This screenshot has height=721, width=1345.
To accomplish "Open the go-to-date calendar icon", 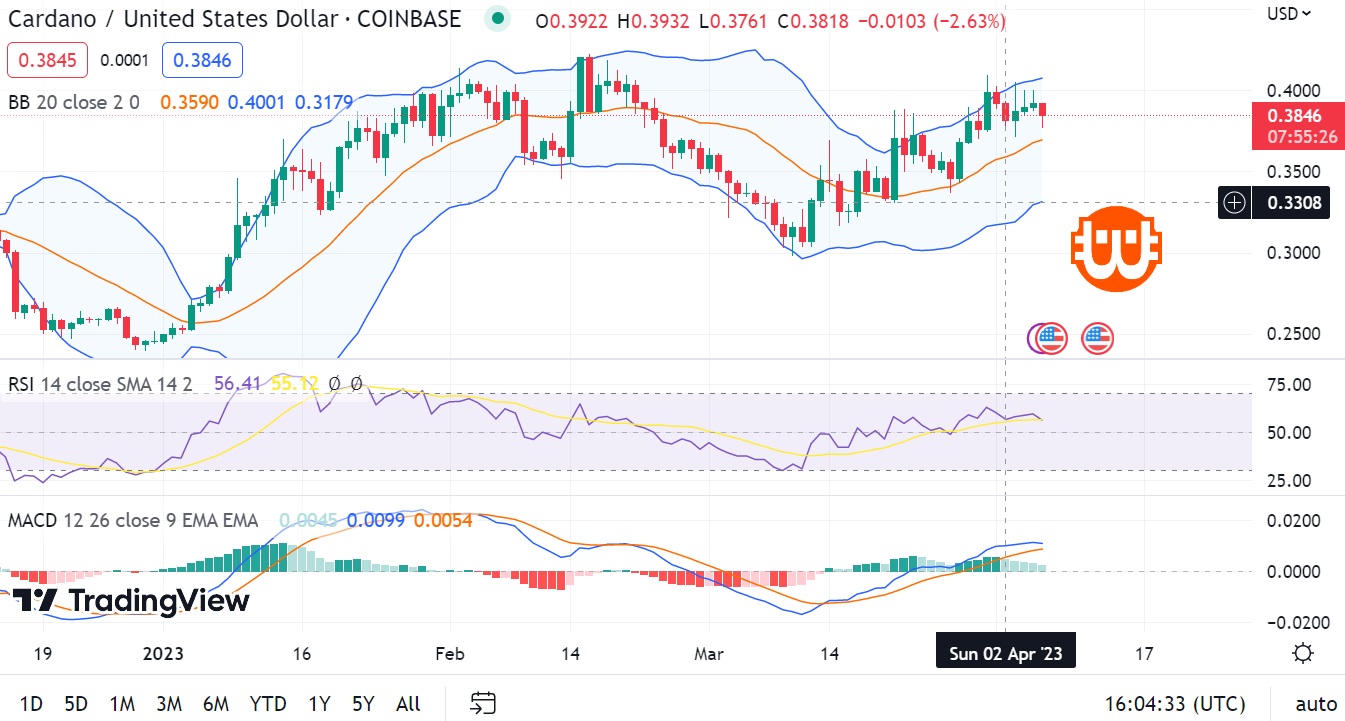I will coord(483,703).
